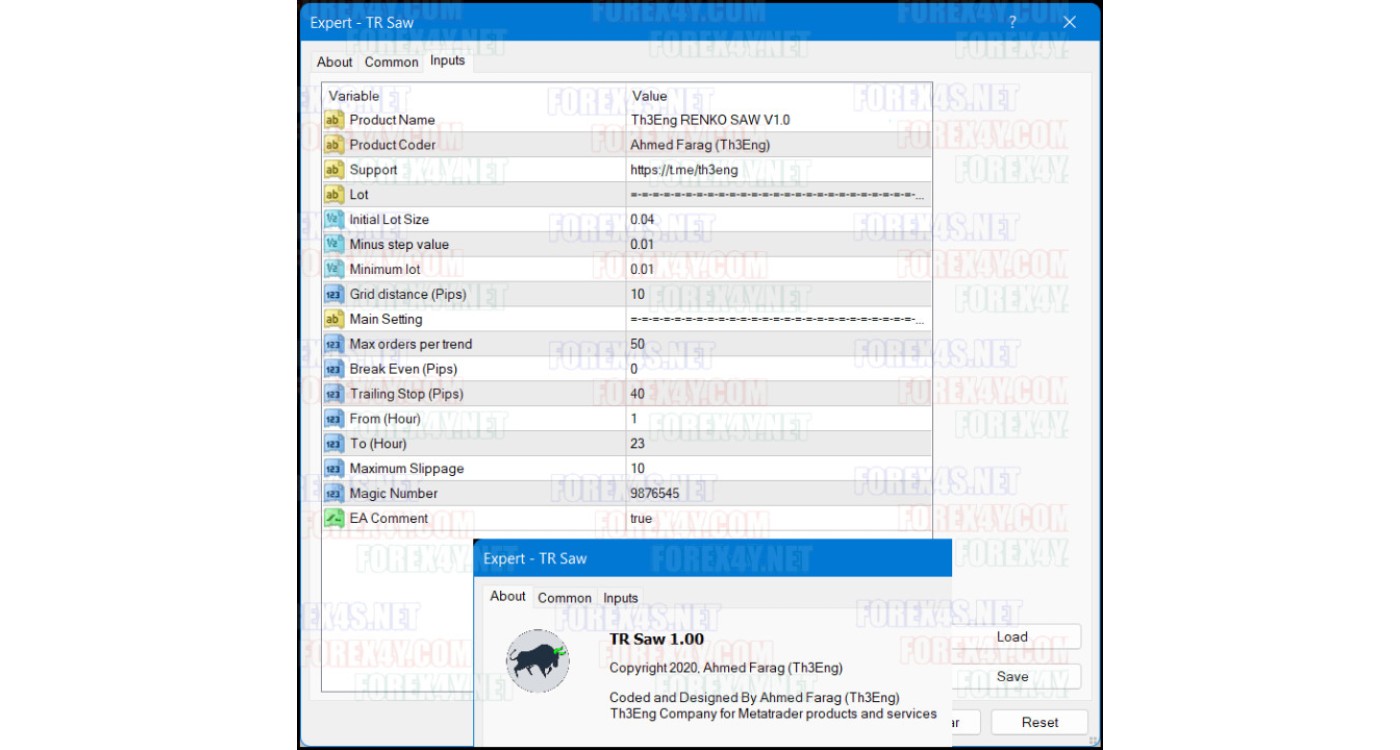
Task: Select the Inputs tab in lower dialog
Action: (x=620, y=598)
